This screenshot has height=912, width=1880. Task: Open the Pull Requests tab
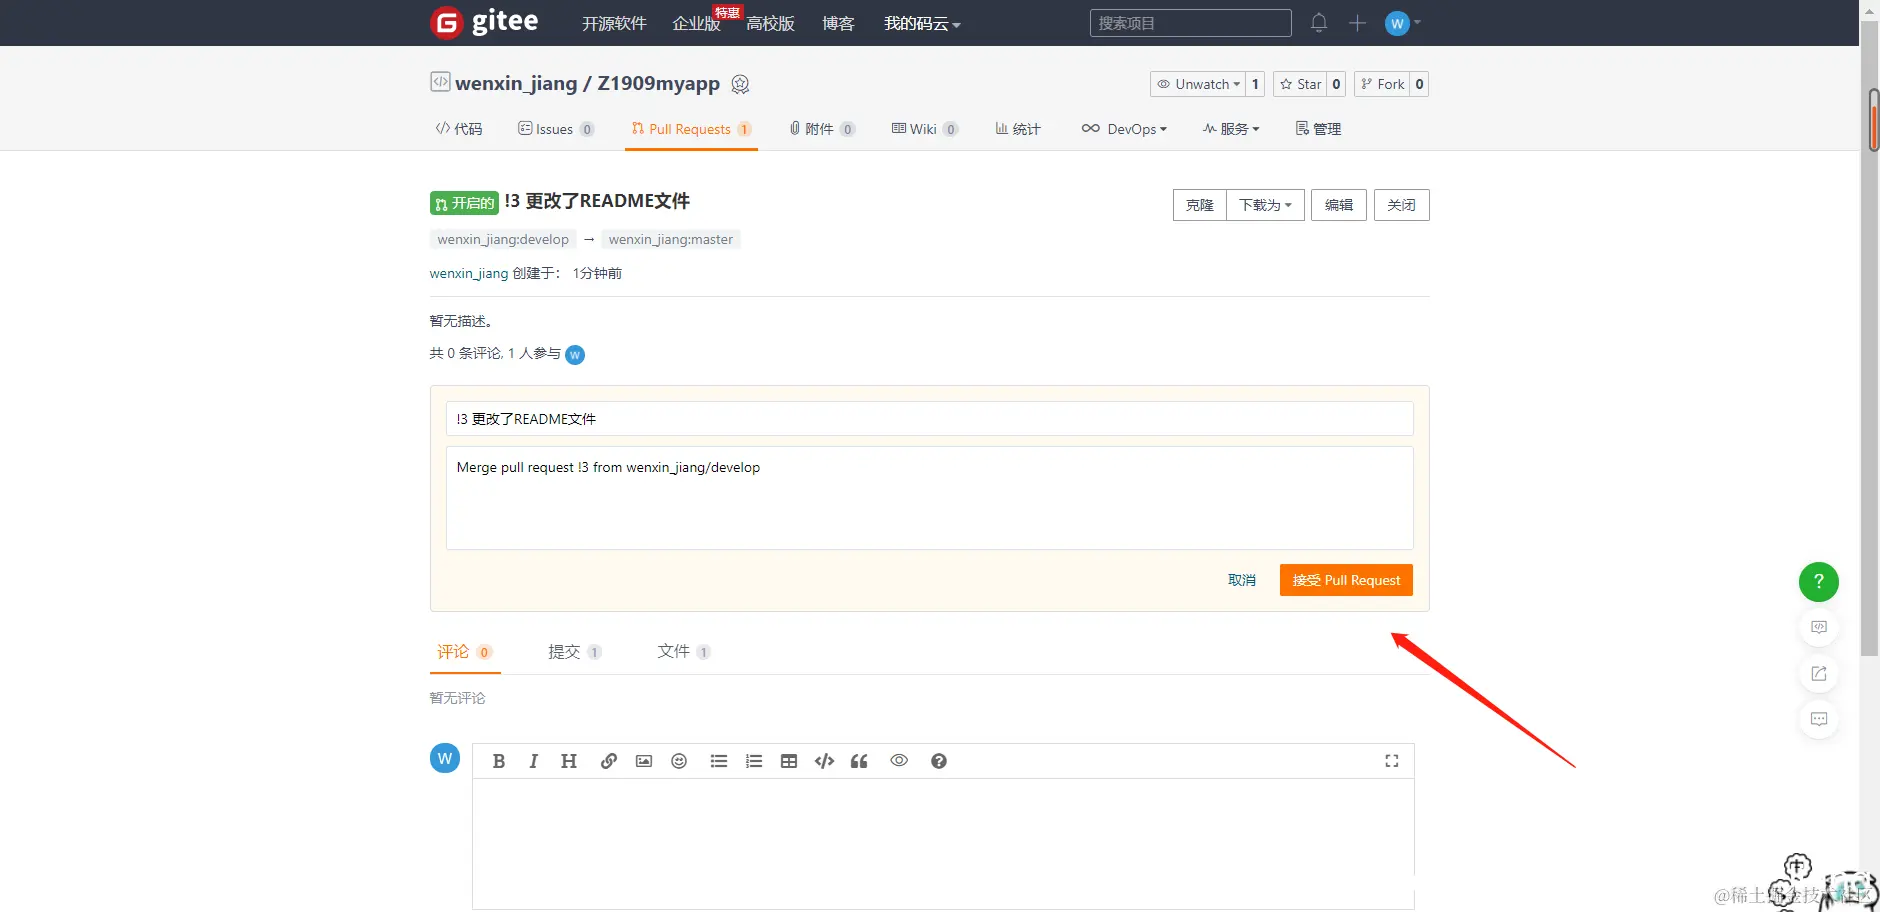[x=691, y=129]
